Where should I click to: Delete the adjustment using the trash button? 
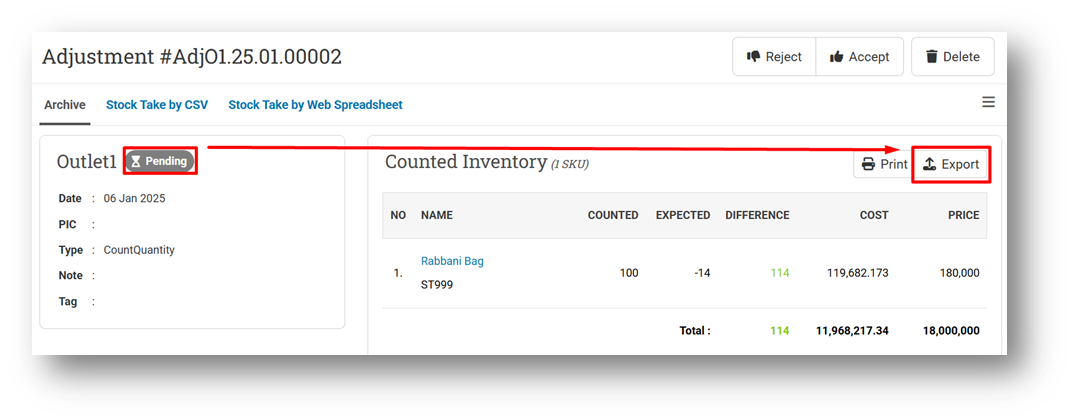pyautogui.click(x=952, y=57)
